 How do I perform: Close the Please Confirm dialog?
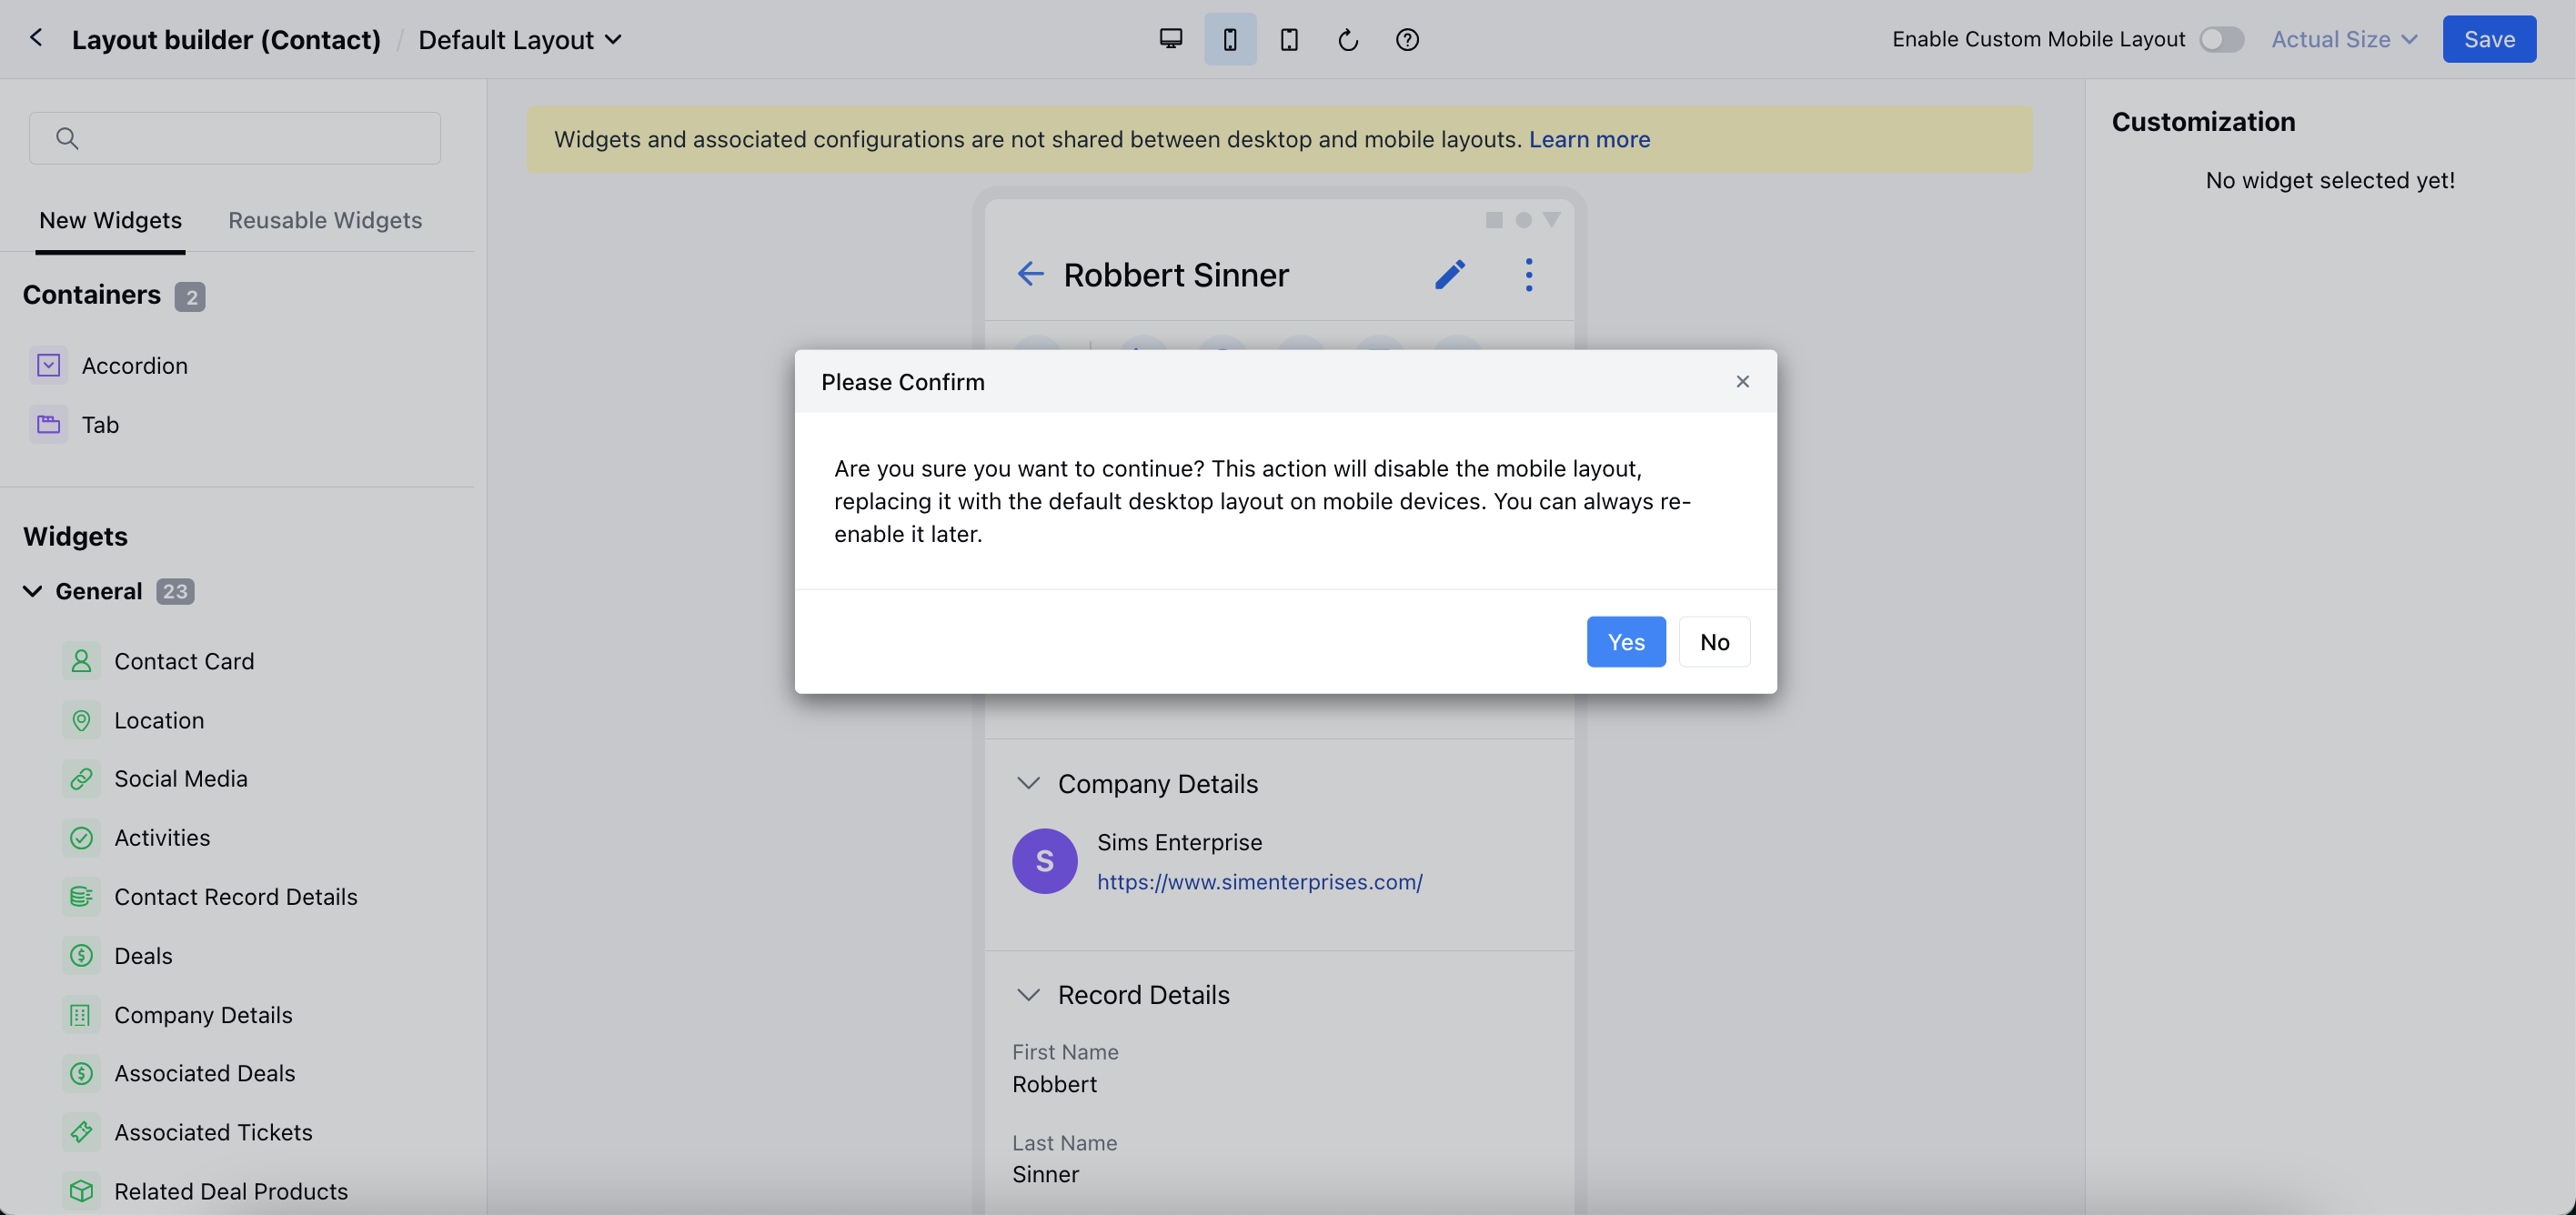(1742, 381)
